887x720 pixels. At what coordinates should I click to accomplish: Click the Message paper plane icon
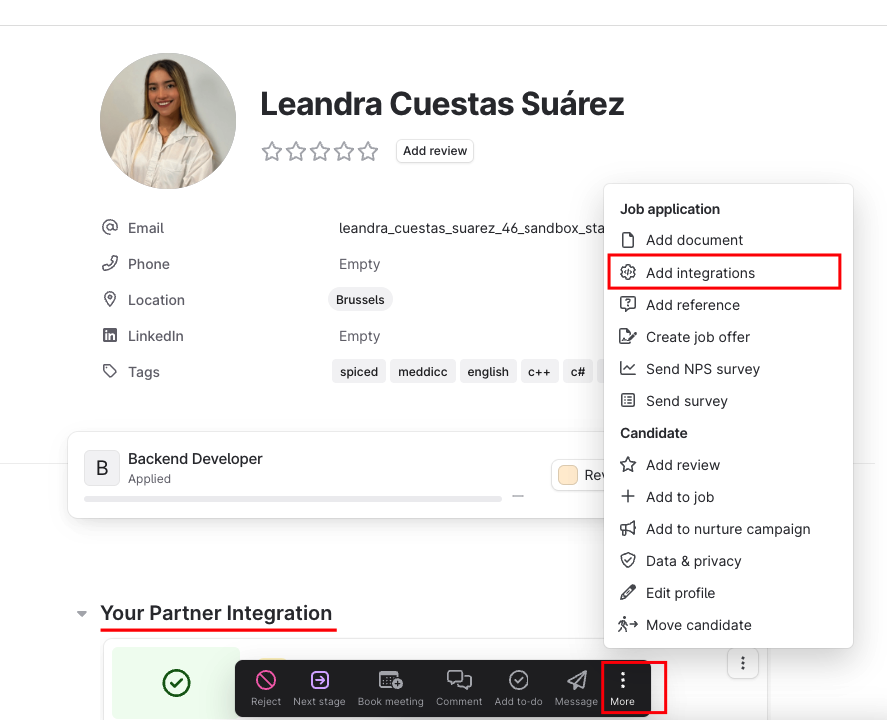coord(576,680)
